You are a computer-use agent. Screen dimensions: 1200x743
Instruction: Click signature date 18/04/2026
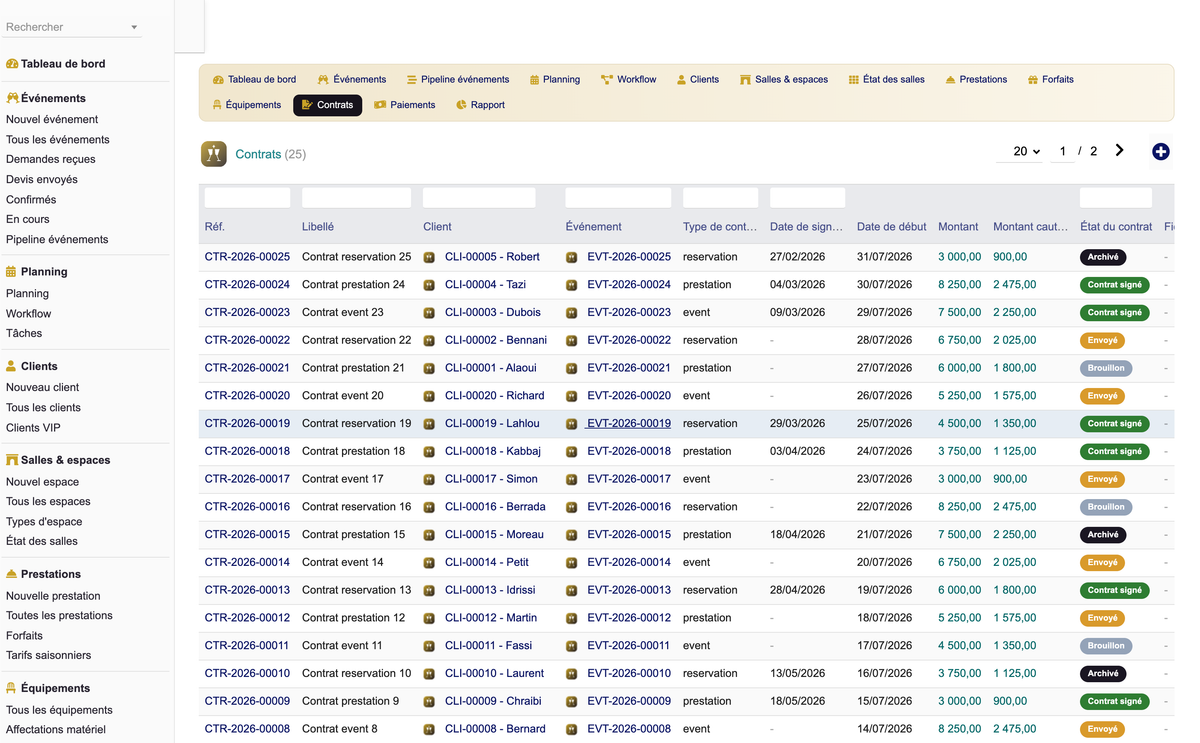click(x=797, y=535)
